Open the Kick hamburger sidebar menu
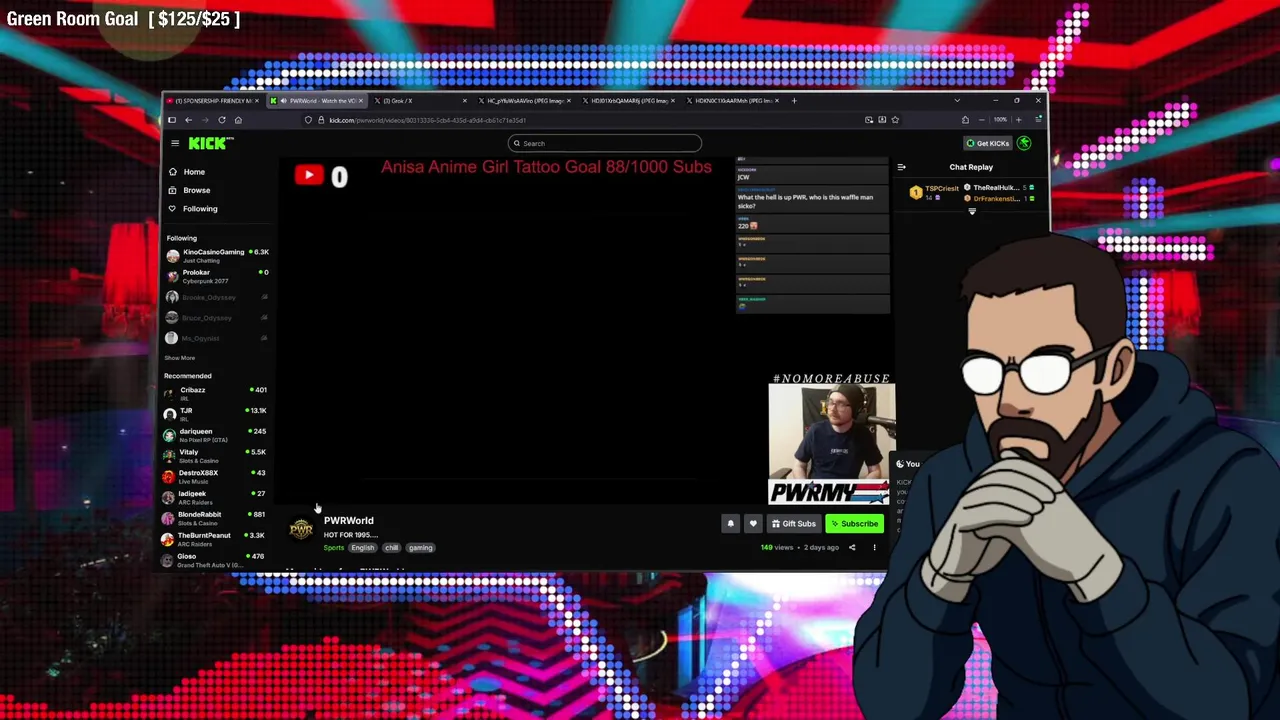Image resolution: width=1280 pixels, height=720 pixels. (175, 143)
